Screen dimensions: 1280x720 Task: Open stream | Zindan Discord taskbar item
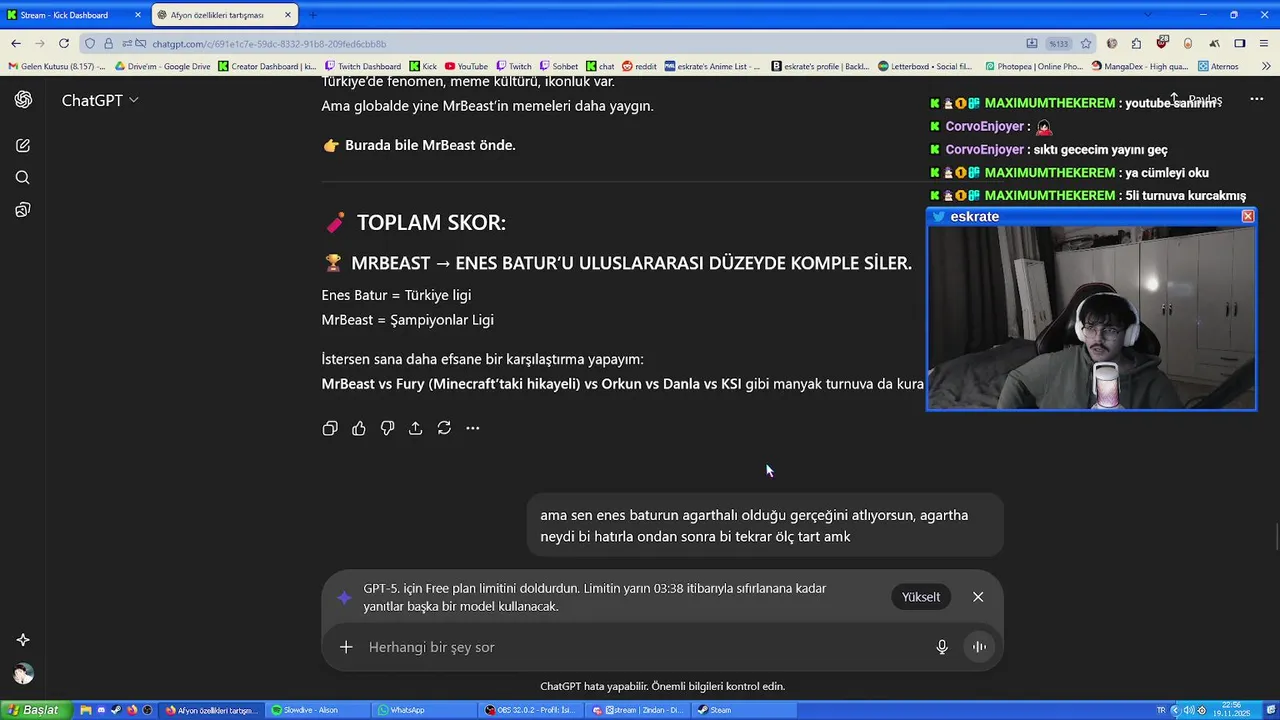637,710
